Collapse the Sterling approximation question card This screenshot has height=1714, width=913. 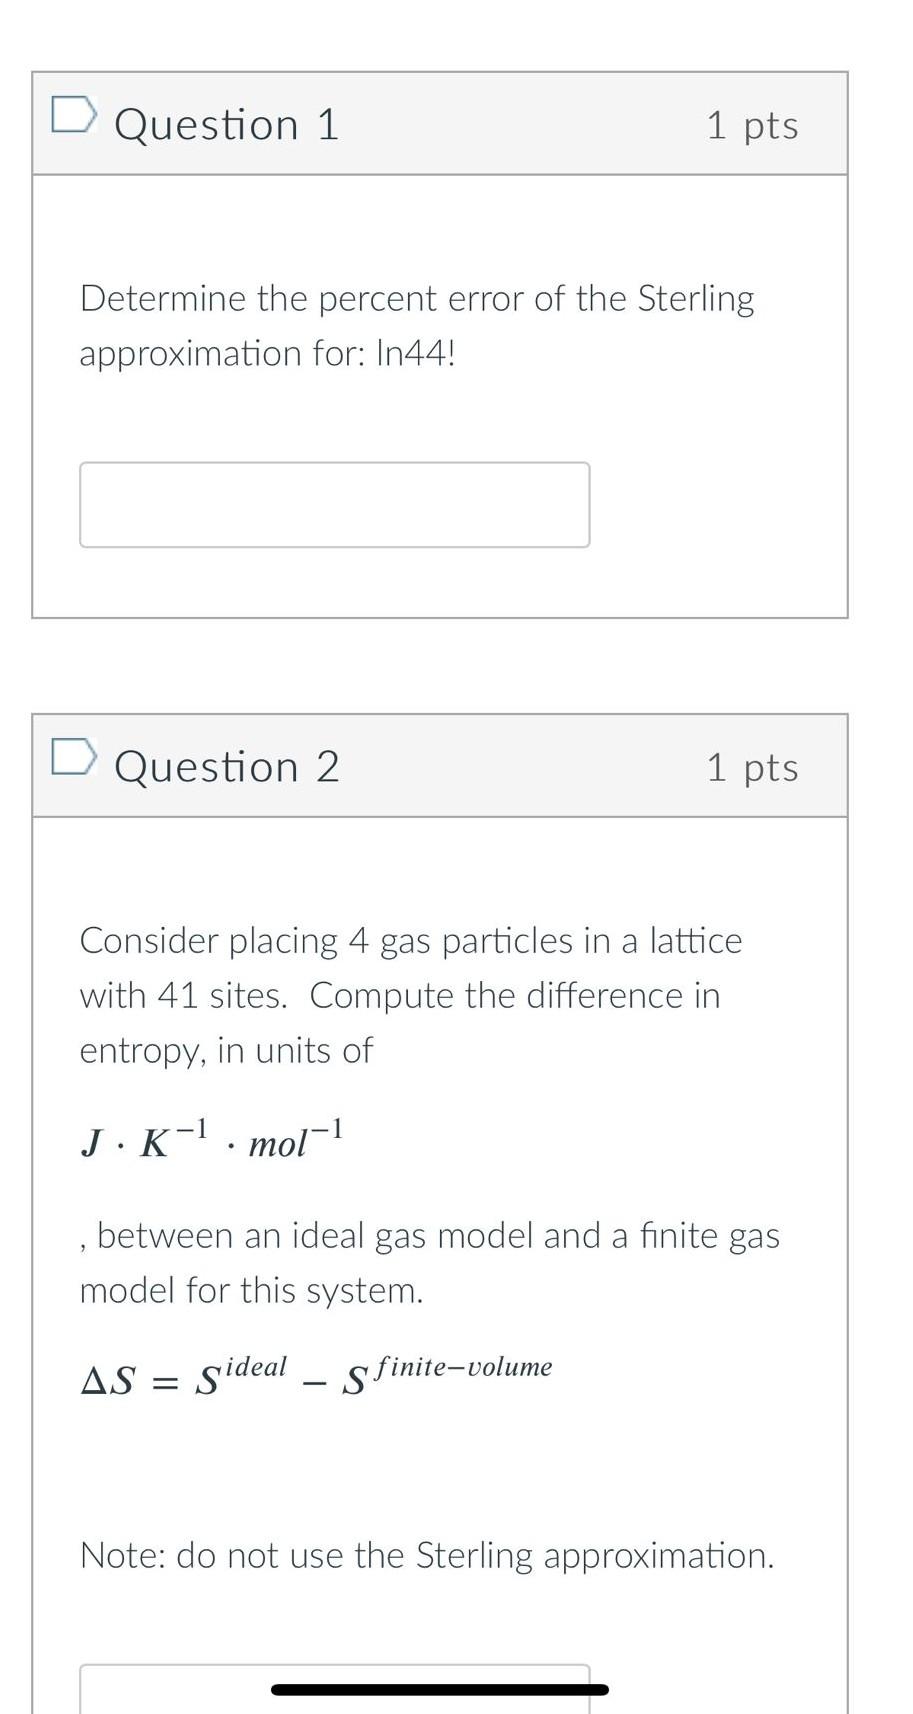click(440, 123)
